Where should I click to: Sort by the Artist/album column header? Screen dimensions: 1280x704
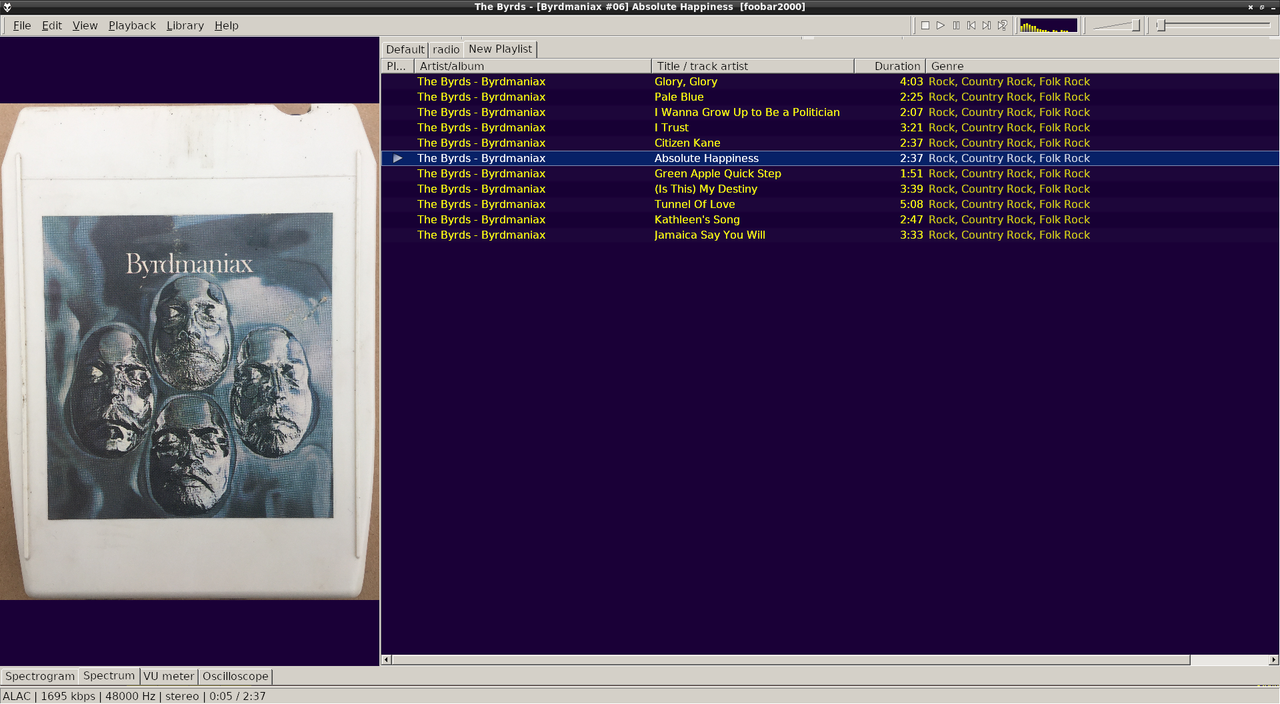click(x=532, y=66)
